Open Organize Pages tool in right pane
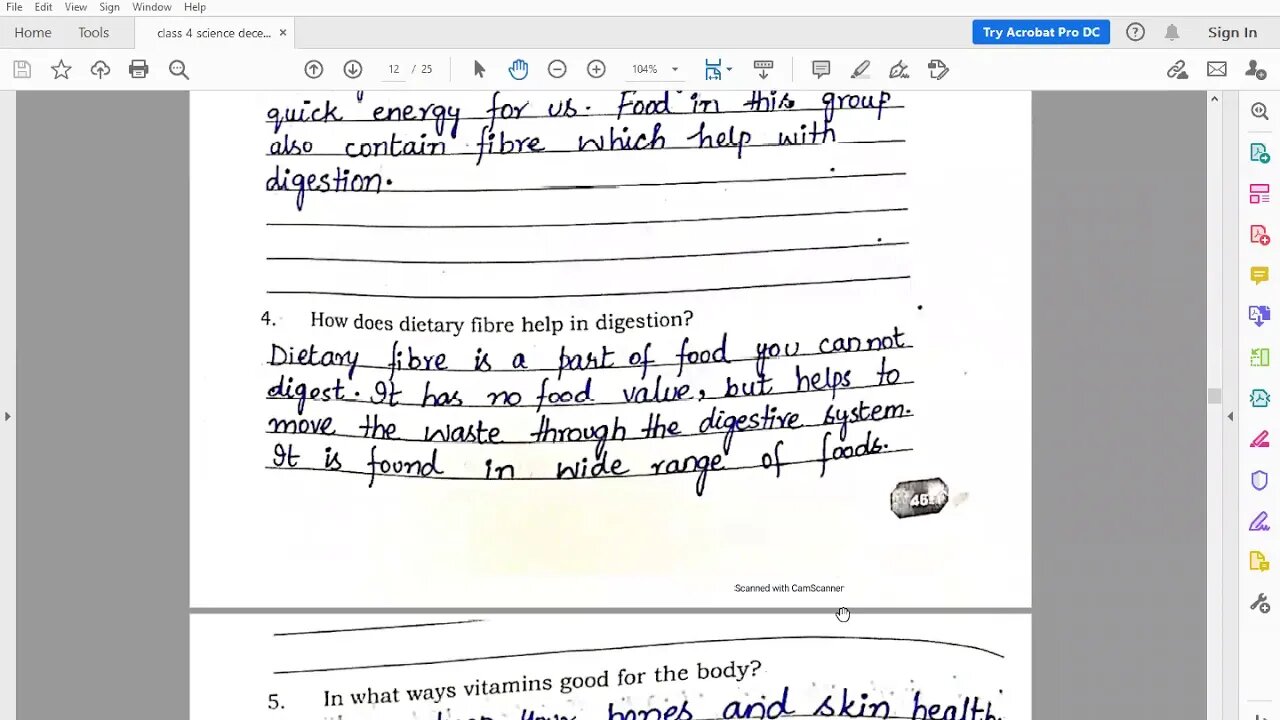This screenshot has width=1280, height=720. click(1260, 194)
